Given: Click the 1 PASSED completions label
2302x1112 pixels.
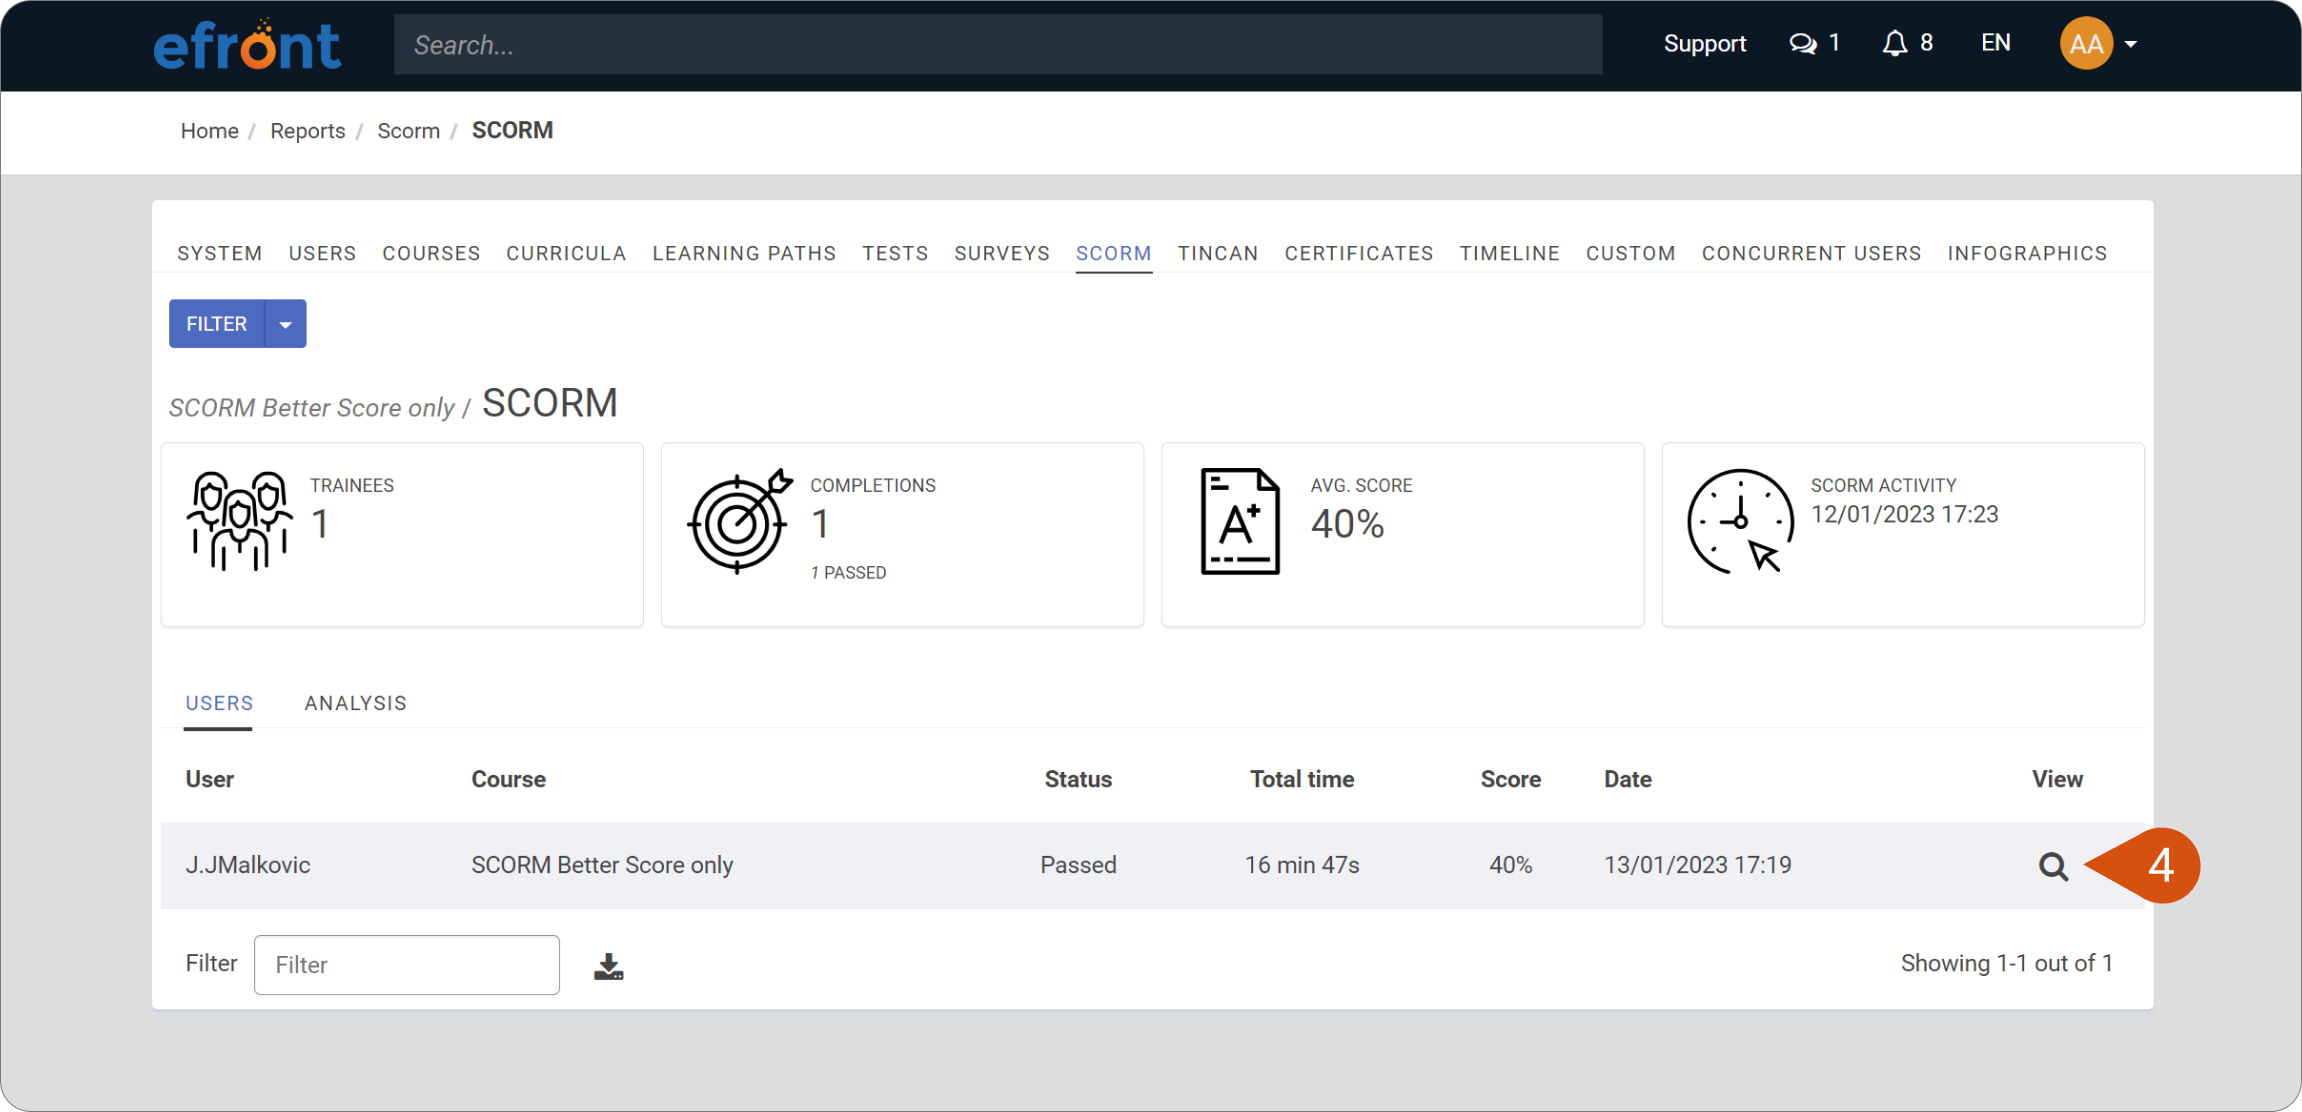Looking at the screenshot, I should 848,573.
